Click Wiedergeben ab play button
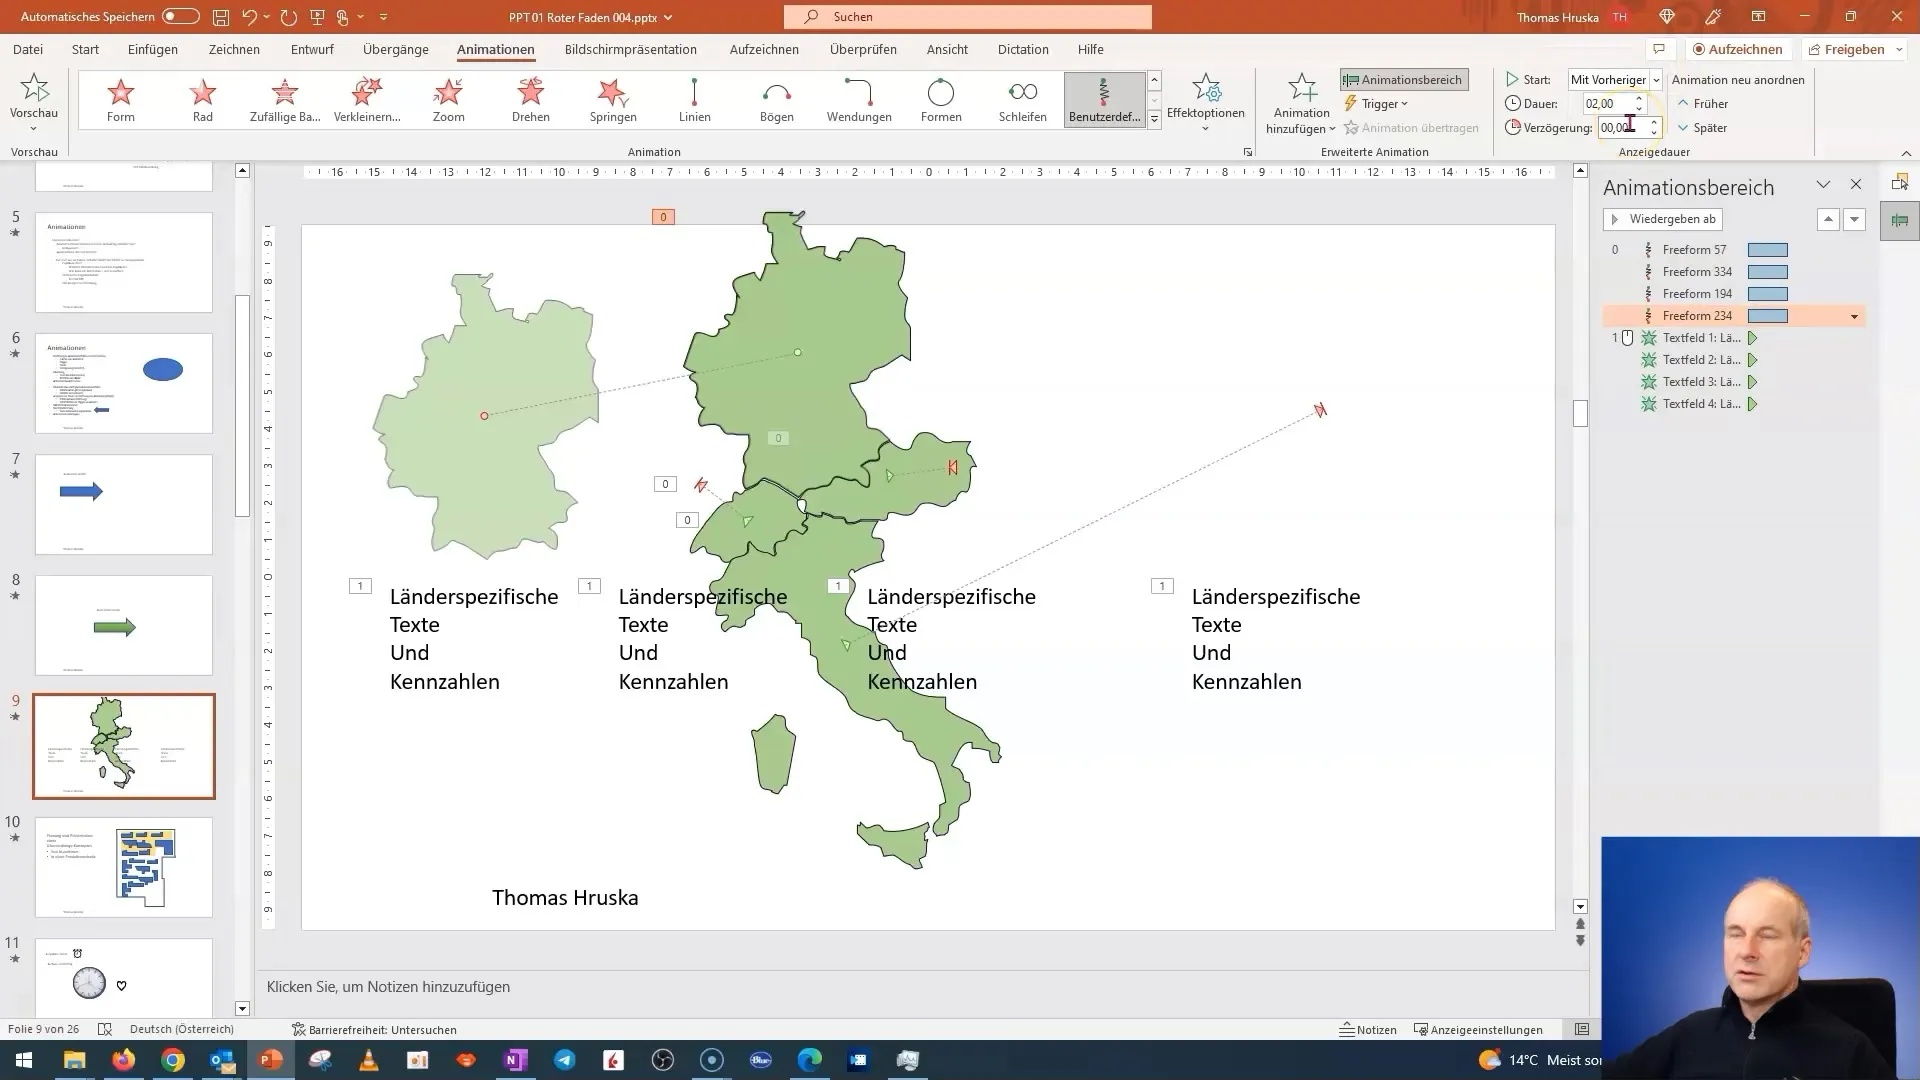This screenshot has width=1920, height=1080. coord(1662,219)
